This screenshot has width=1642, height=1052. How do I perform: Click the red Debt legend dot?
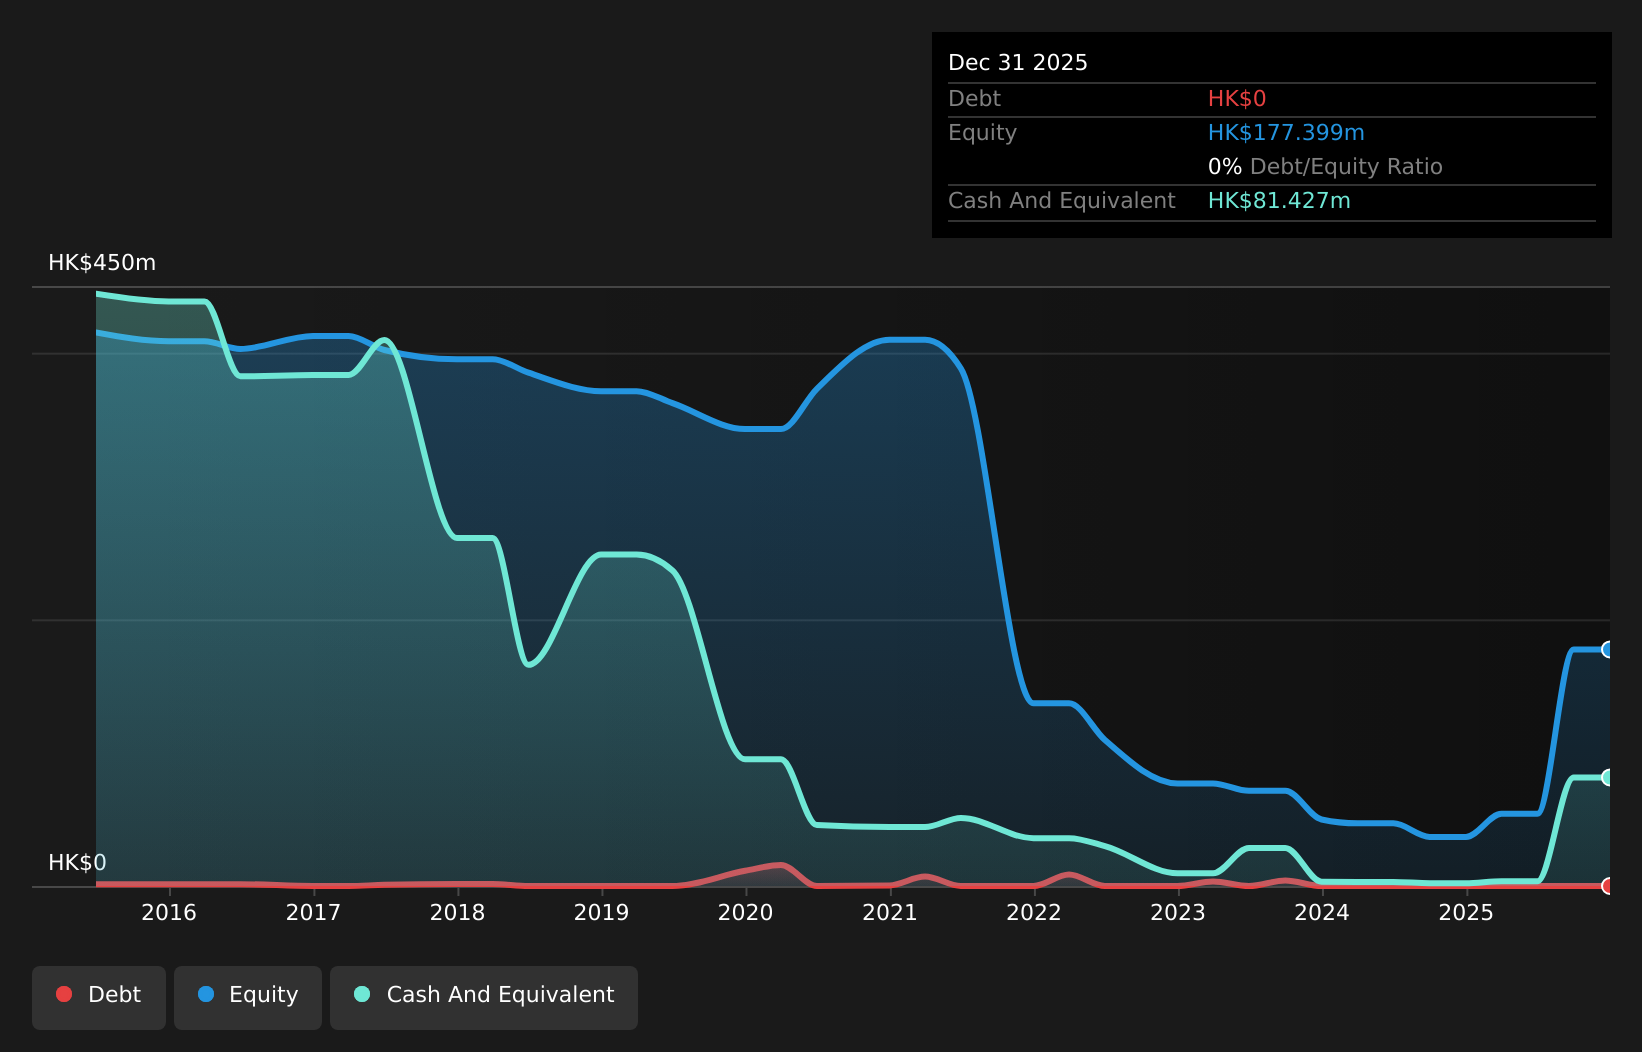pyautogui.click(x=64, y=994)
